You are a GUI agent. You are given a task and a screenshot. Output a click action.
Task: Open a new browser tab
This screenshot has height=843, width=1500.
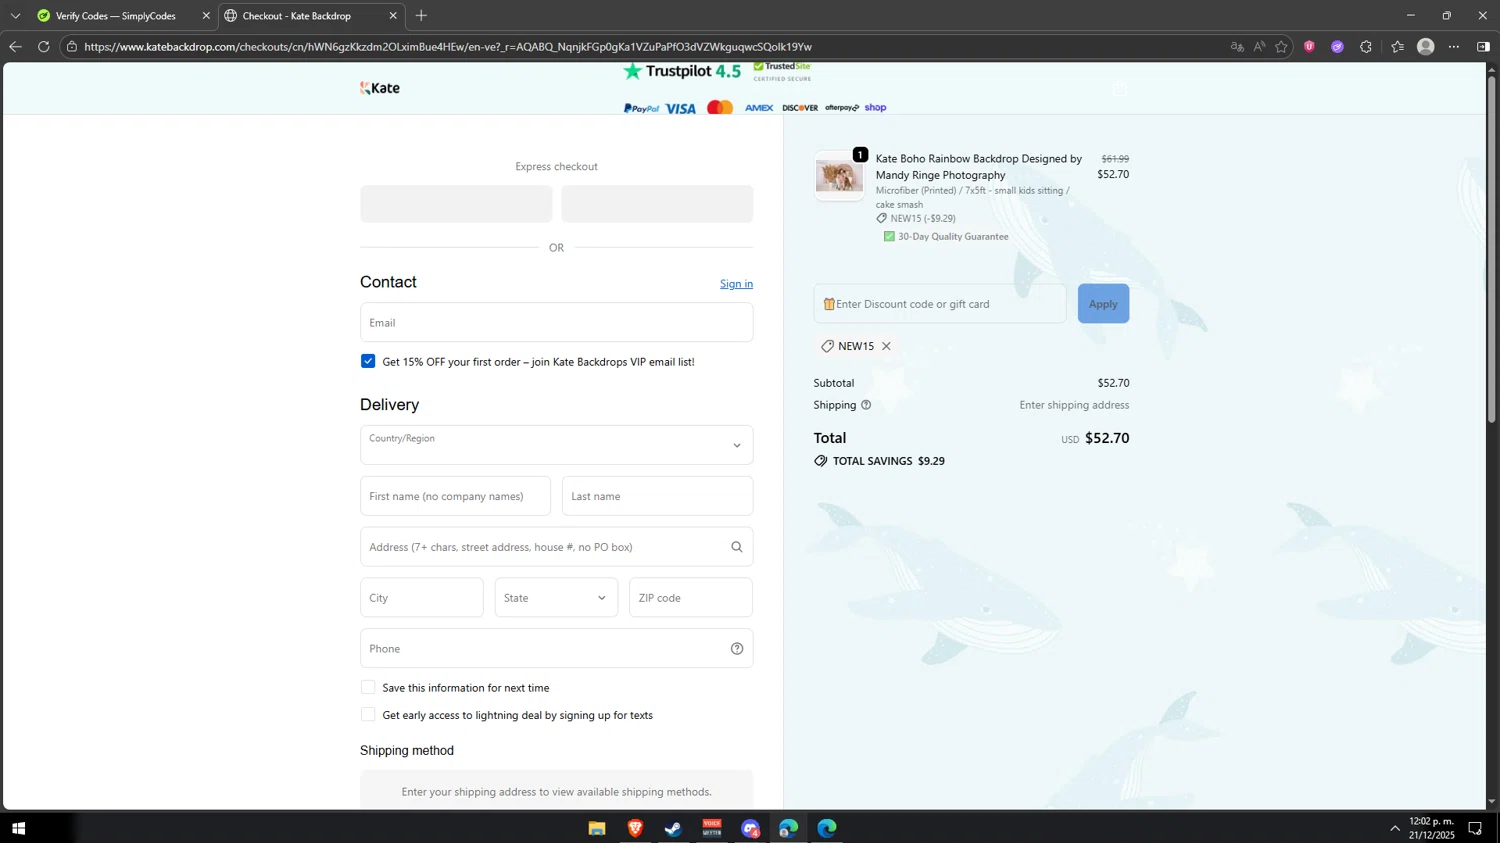point(421,16)
